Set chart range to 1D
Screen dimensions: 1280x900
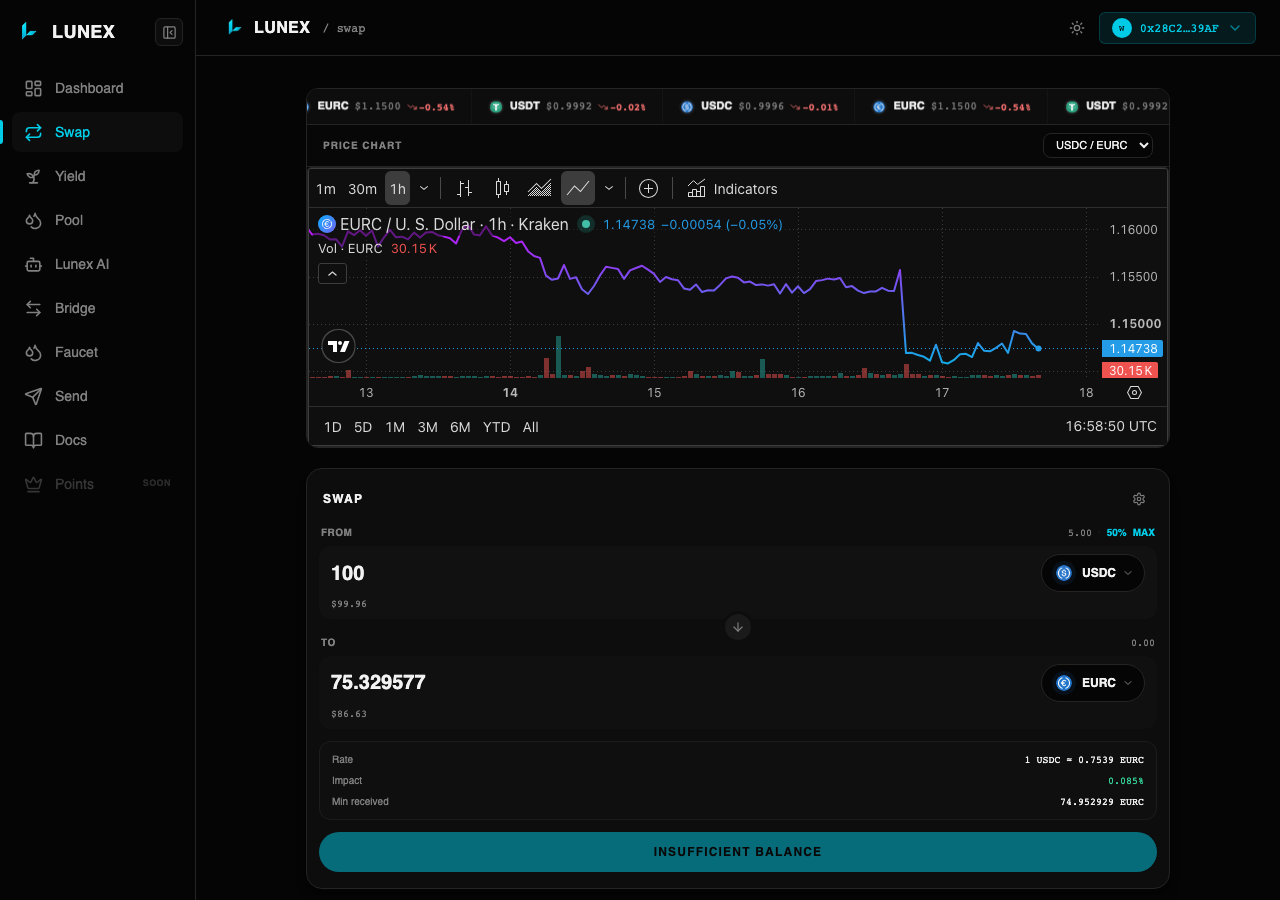[333, 427]
